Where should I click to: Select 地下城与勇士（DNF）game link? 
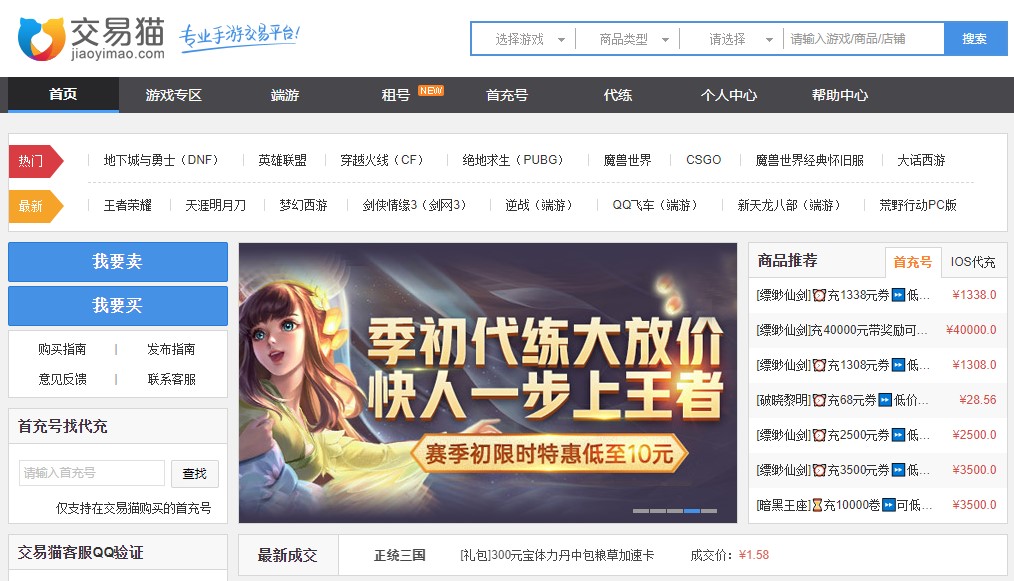pos(164,160)
